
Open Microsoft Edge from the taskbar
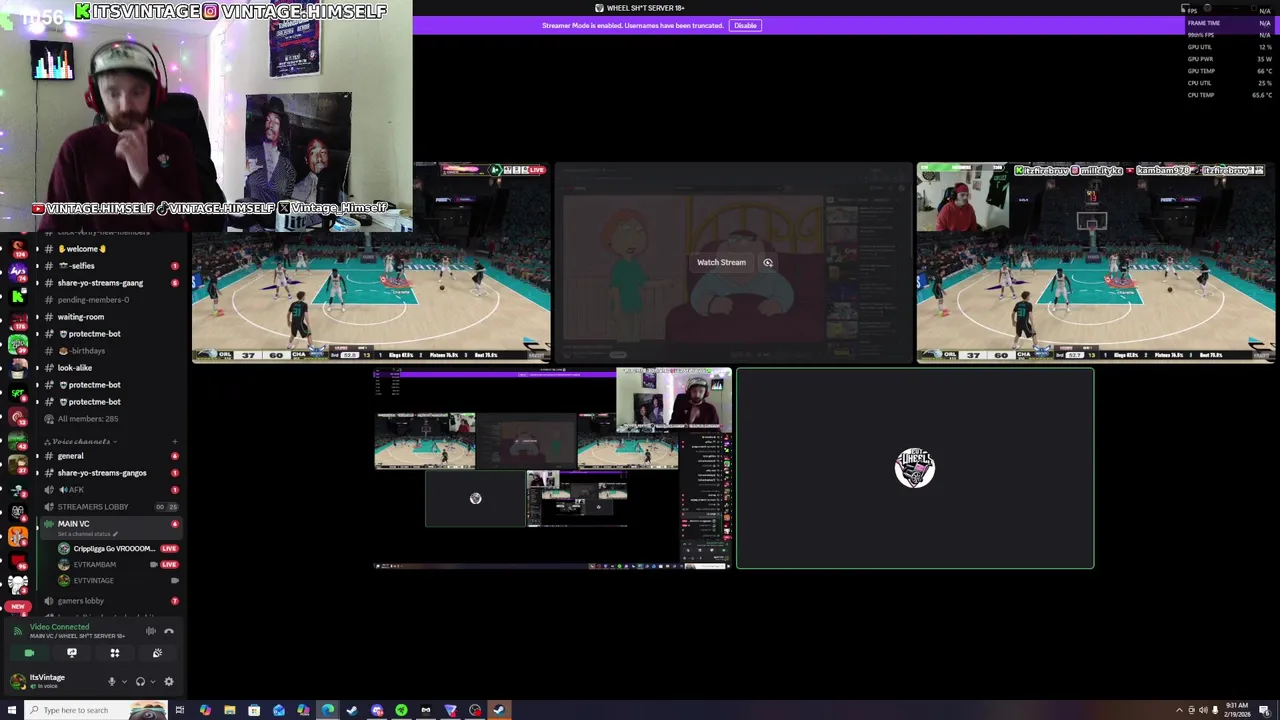[x=328, y=710]
